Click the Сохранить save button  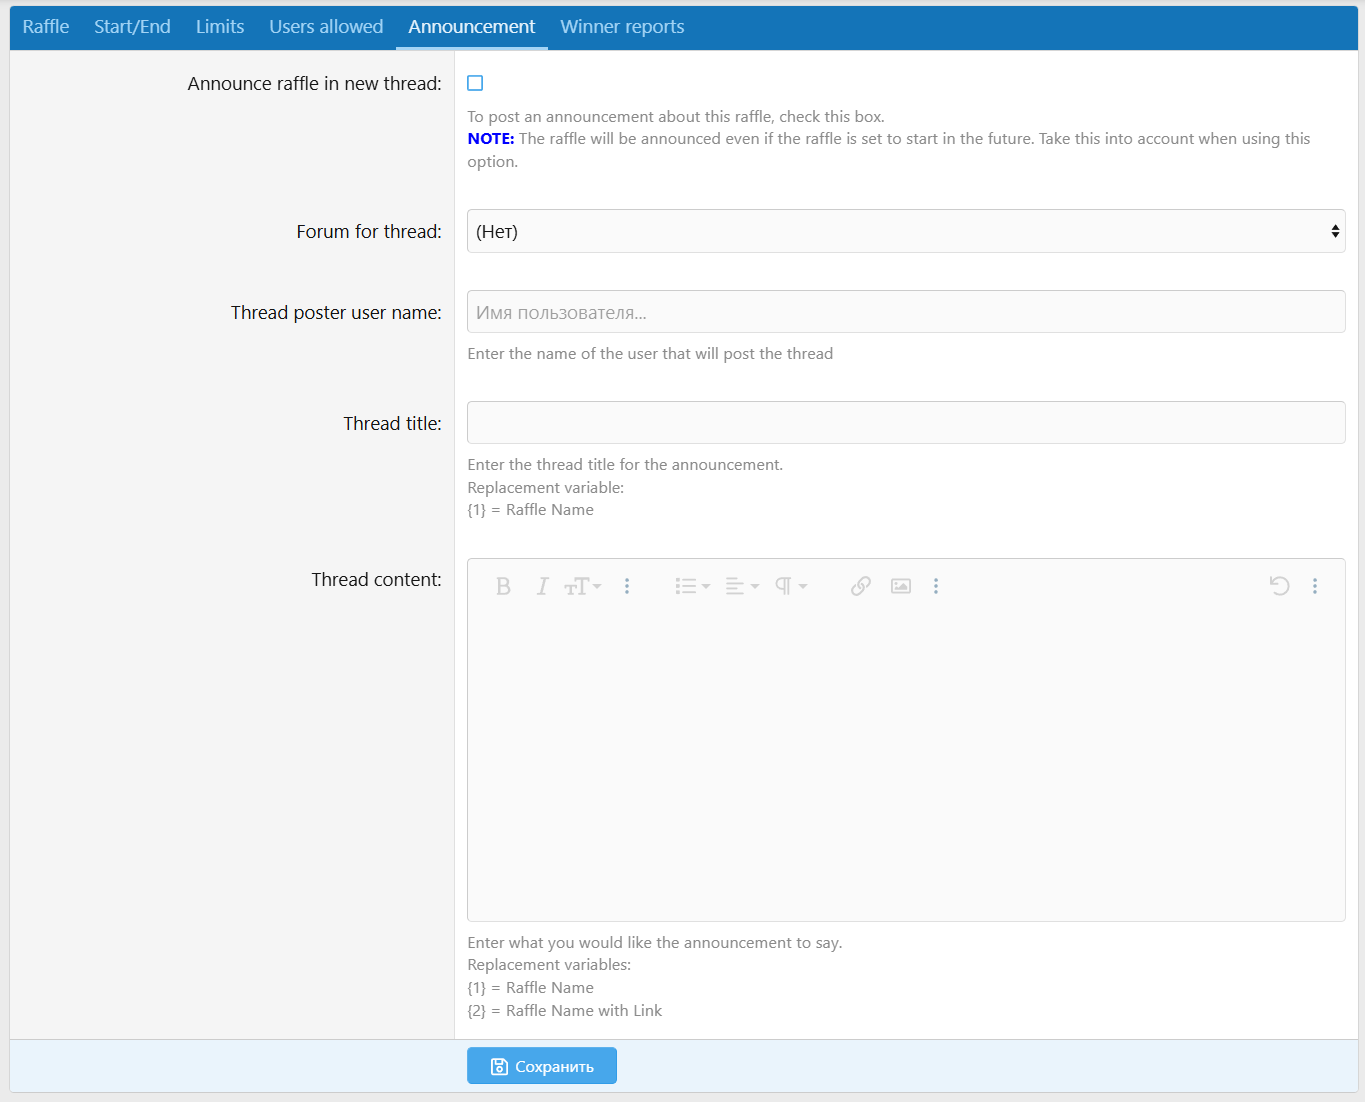pyautogui.click(x=542, y=1066)
